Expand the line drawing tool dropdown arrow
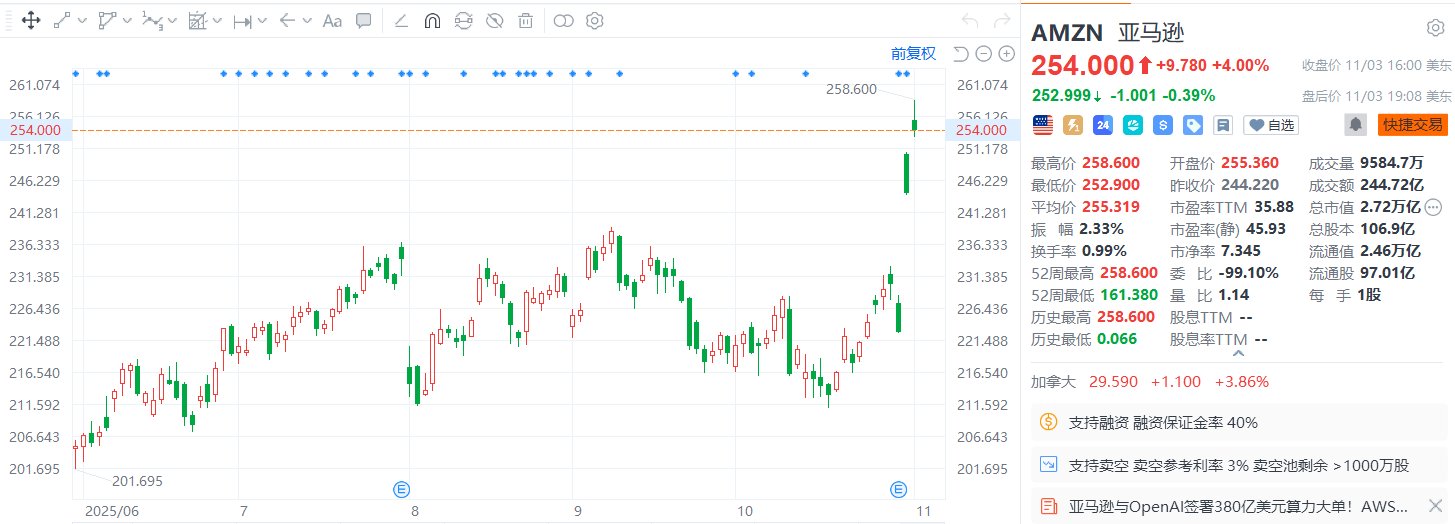Image resolution: width=1455 pixels, height=524 pixels. 82,20
